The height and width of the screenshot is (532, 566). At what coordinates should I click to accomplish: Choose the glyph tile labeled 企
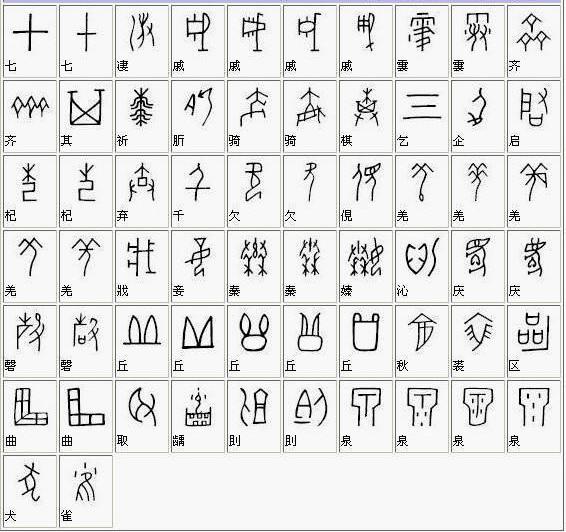478,117
